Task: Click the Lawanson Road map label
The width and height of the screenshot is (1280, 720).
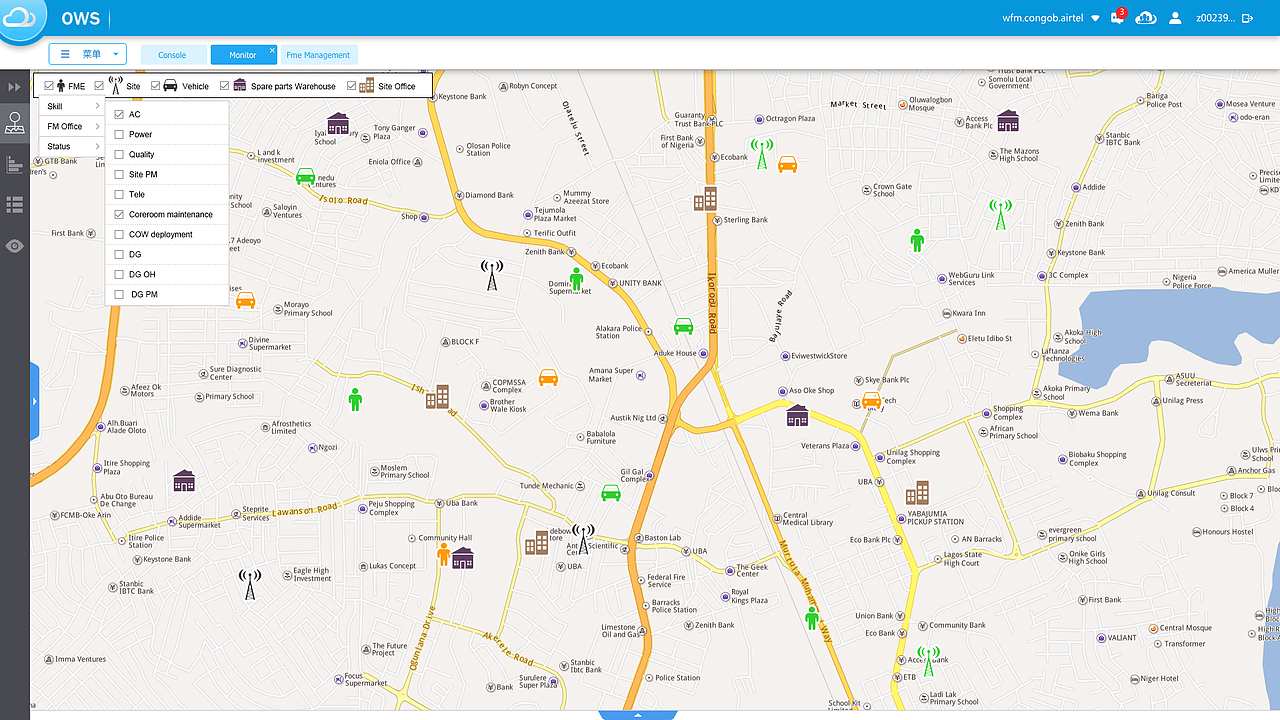Action: click(304, 512)
